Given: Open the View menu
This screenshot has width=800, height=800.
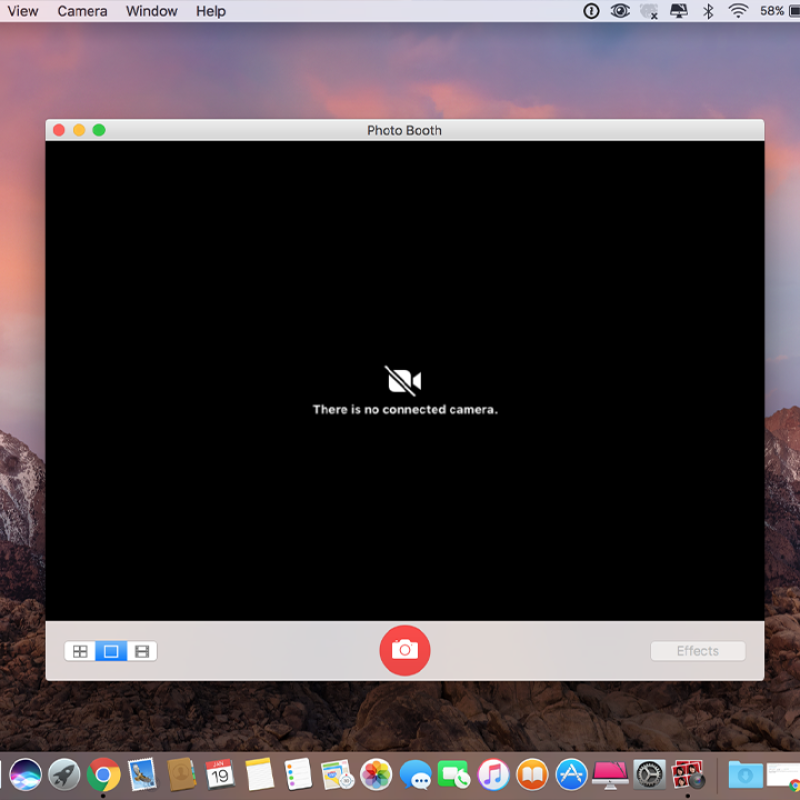Looking at the screenshot, I should point(23,11).
